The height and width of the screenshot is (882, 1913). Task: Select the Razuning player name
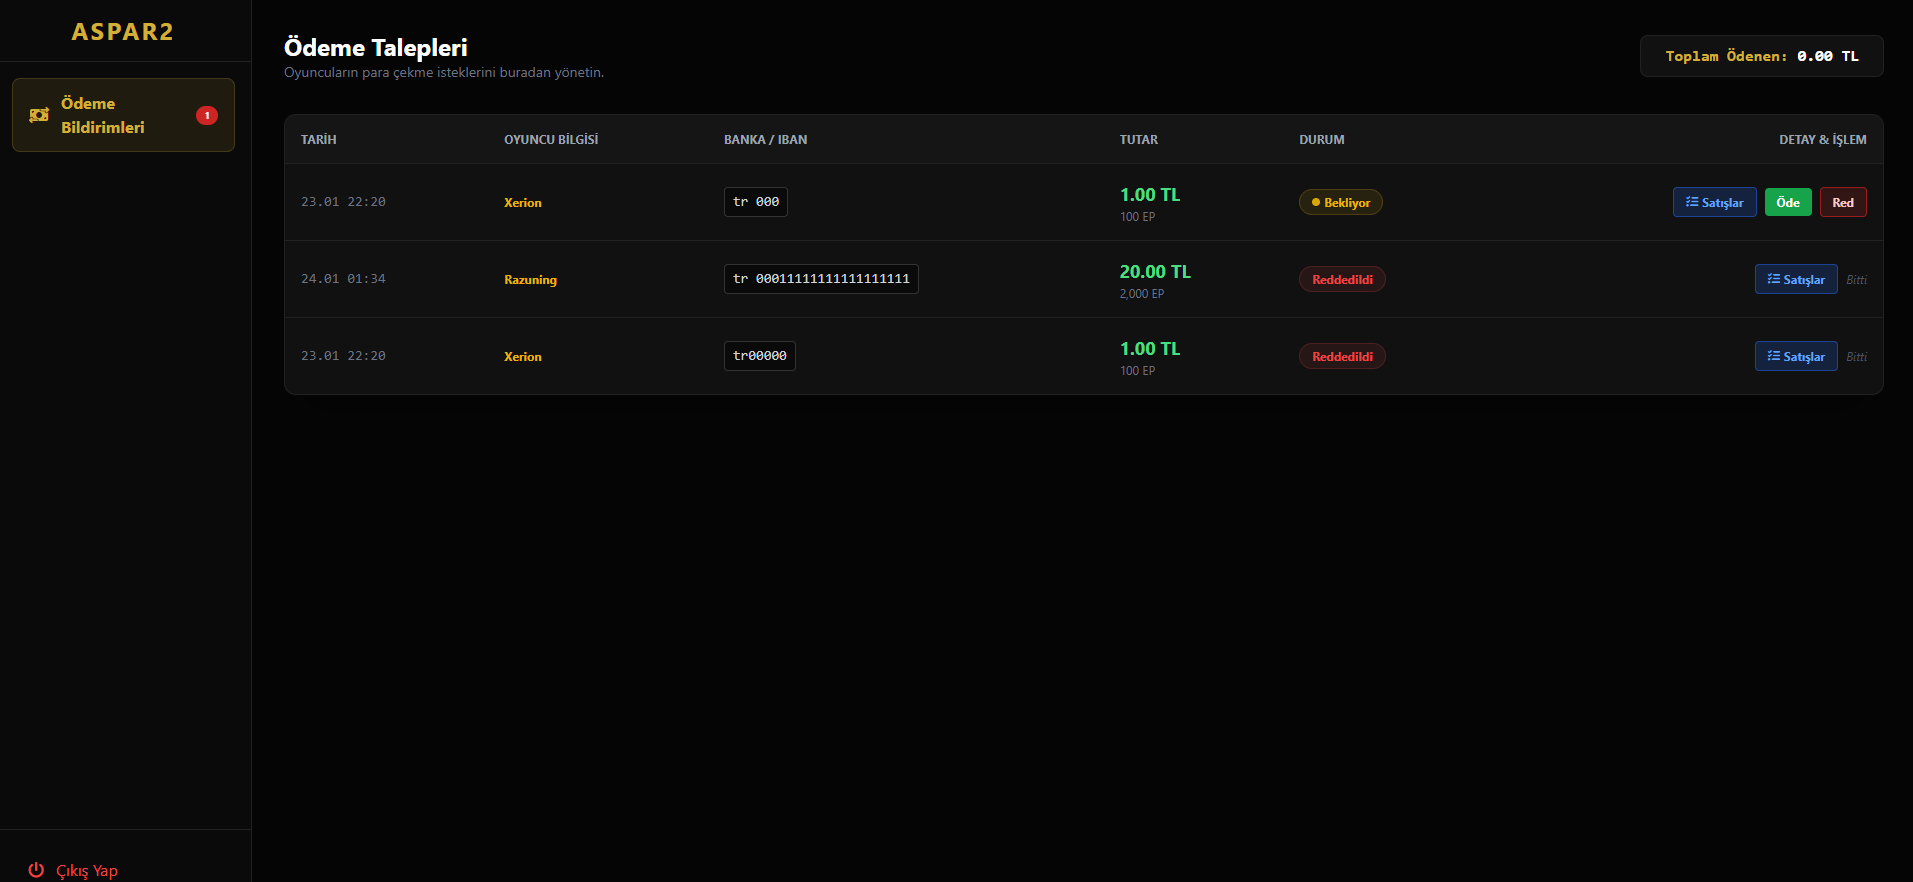point(530,280)
